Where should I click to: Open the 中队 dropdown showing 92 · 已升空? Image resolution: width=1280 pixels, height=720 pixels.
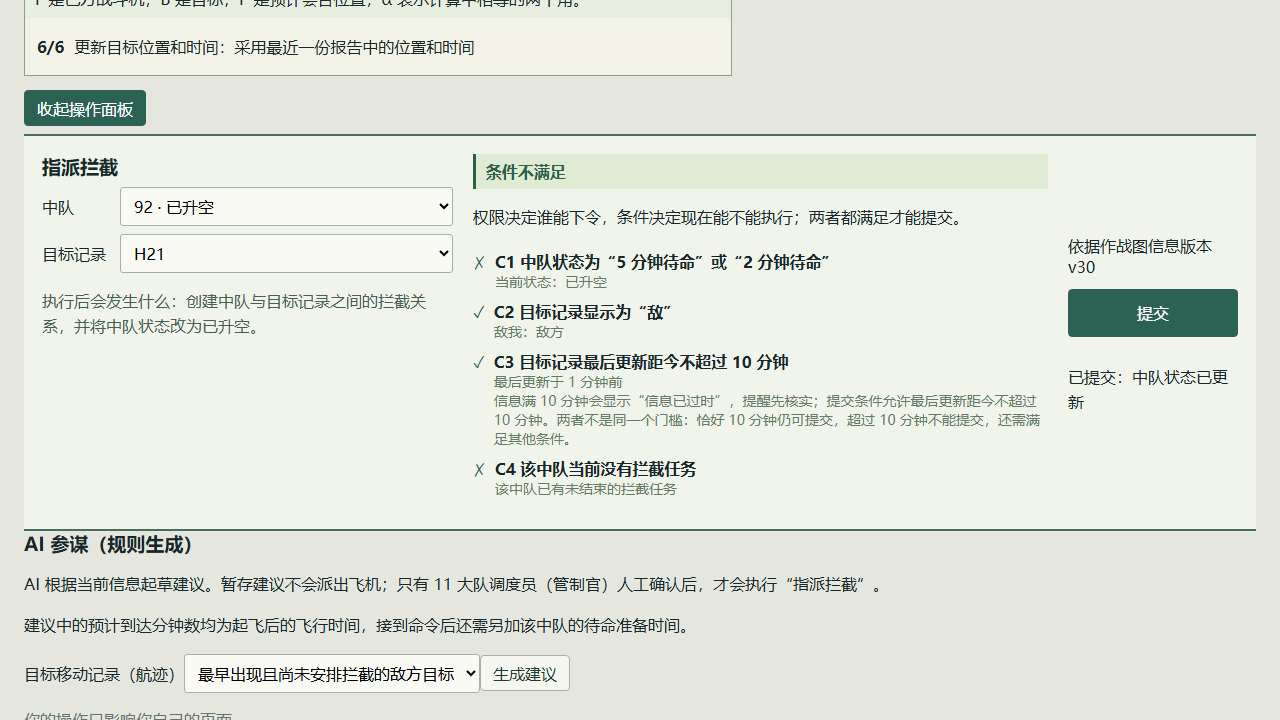[286, 207]
